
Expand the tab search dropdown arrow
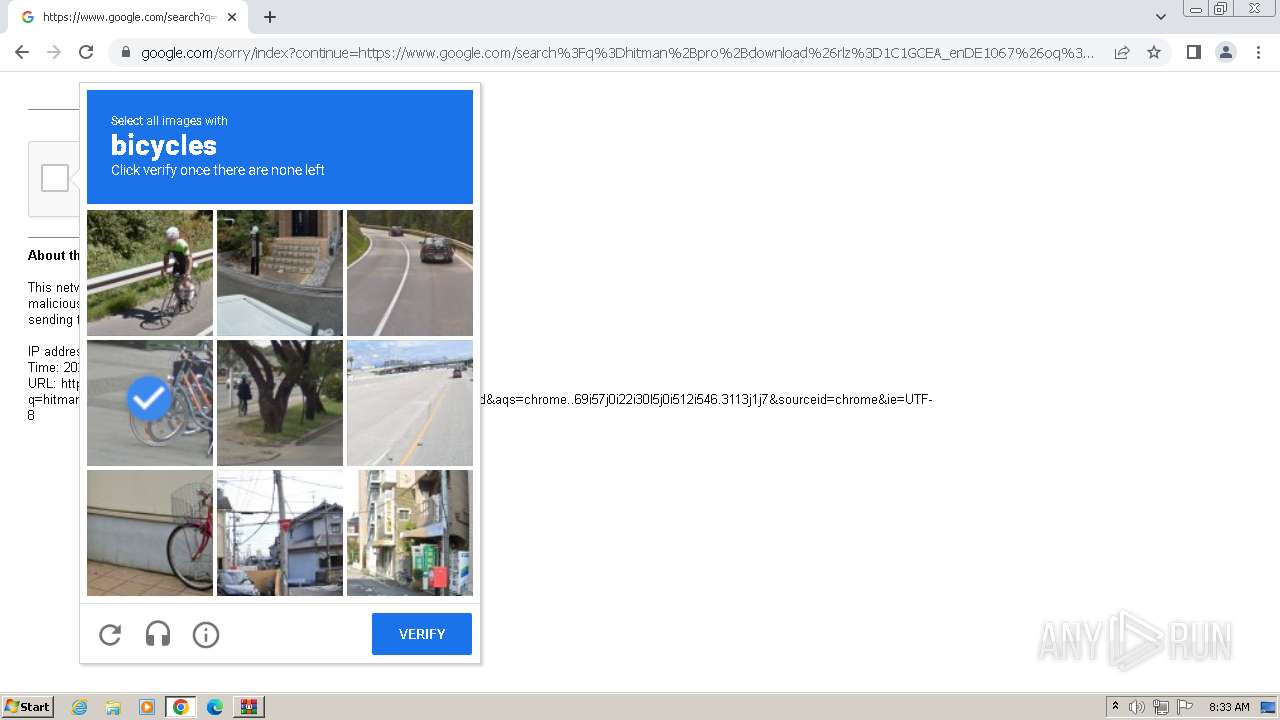pyautogui.click(x=1160, y=17)
